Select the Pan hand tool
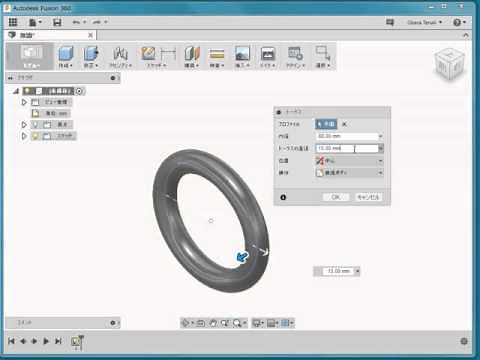Image resolution: width=480 pixels, height=360 pixels. pyautogui.click(x=213, y=323)
